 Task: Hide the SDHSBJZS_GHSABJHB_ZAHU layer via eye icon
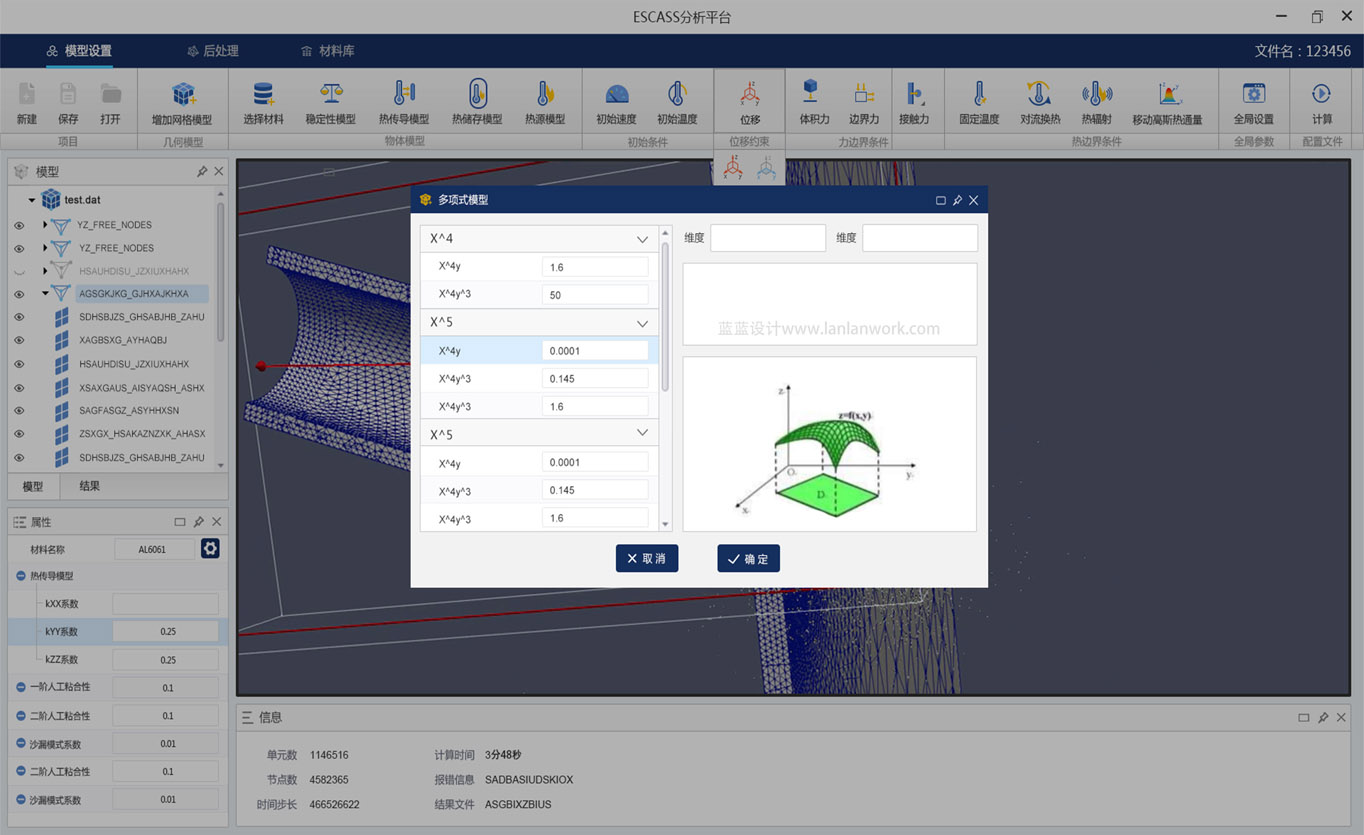click(19, 317)
